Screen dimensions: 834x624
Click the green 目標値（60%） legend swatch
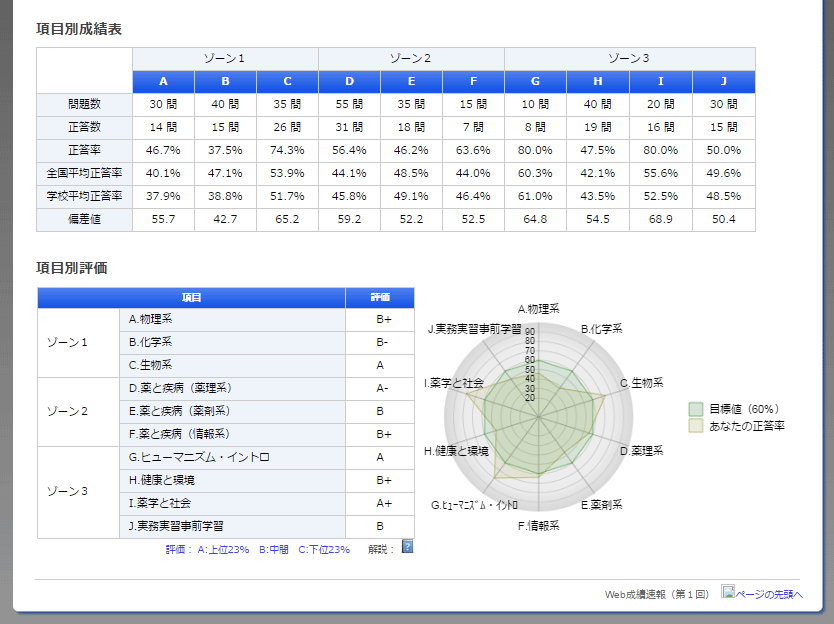pyautogui.click(x=695, y=409)
